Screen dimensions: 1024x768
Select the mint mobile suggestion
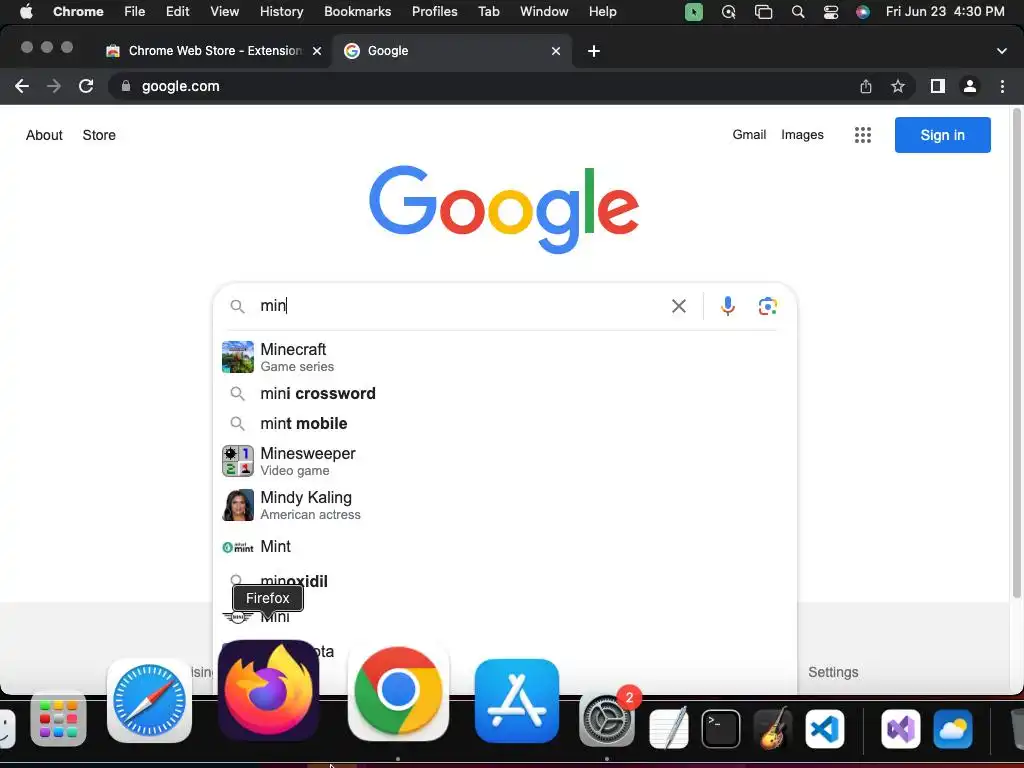pyautogui.click(x=504, y=424)
